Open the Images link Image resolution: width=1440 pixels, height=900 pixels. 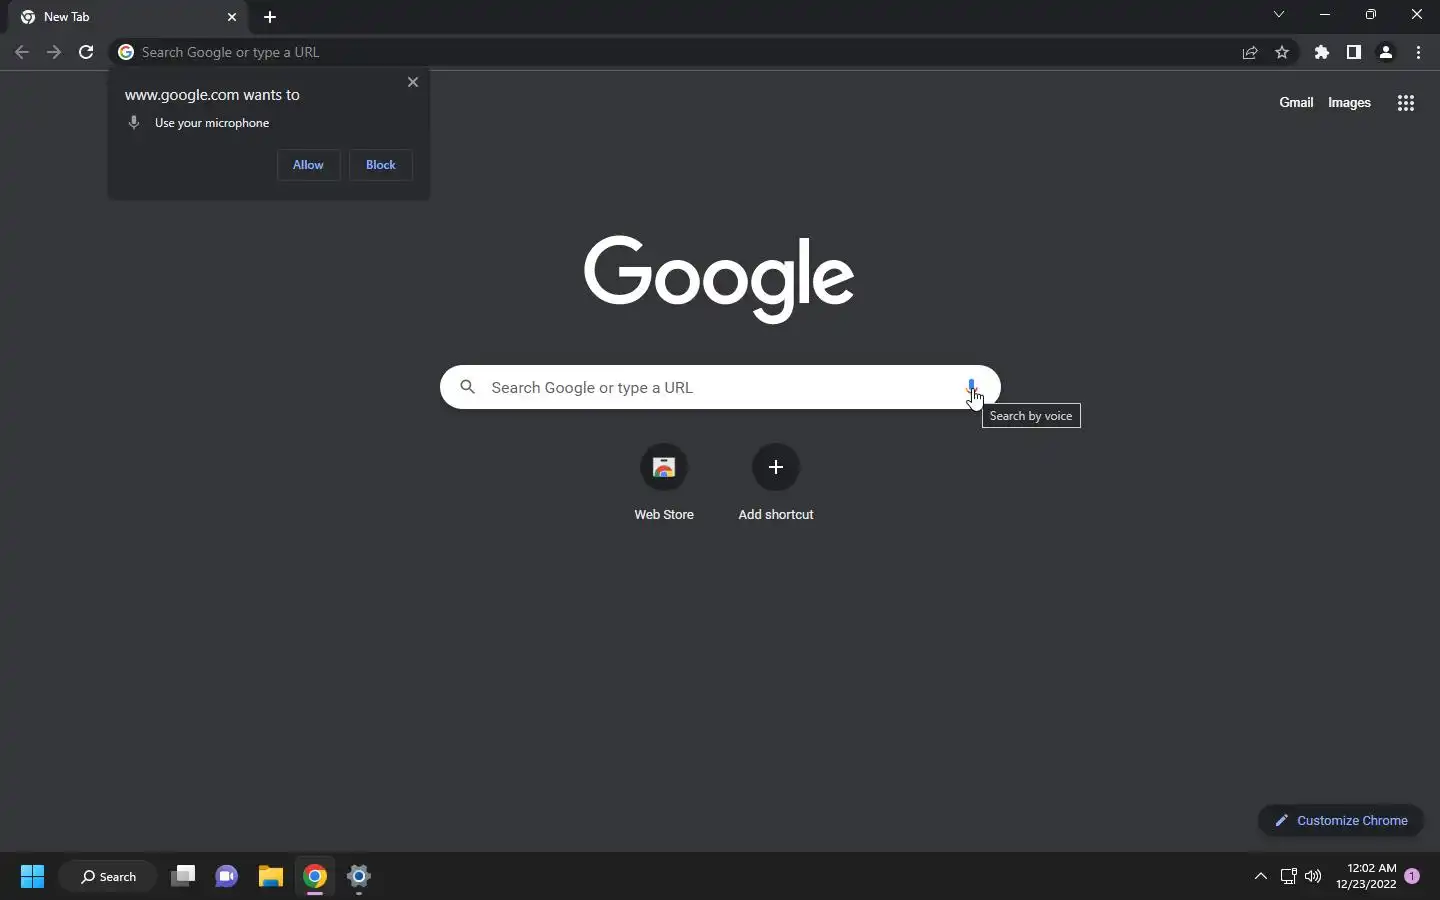pyautogui.click(x=1349, y=102)
